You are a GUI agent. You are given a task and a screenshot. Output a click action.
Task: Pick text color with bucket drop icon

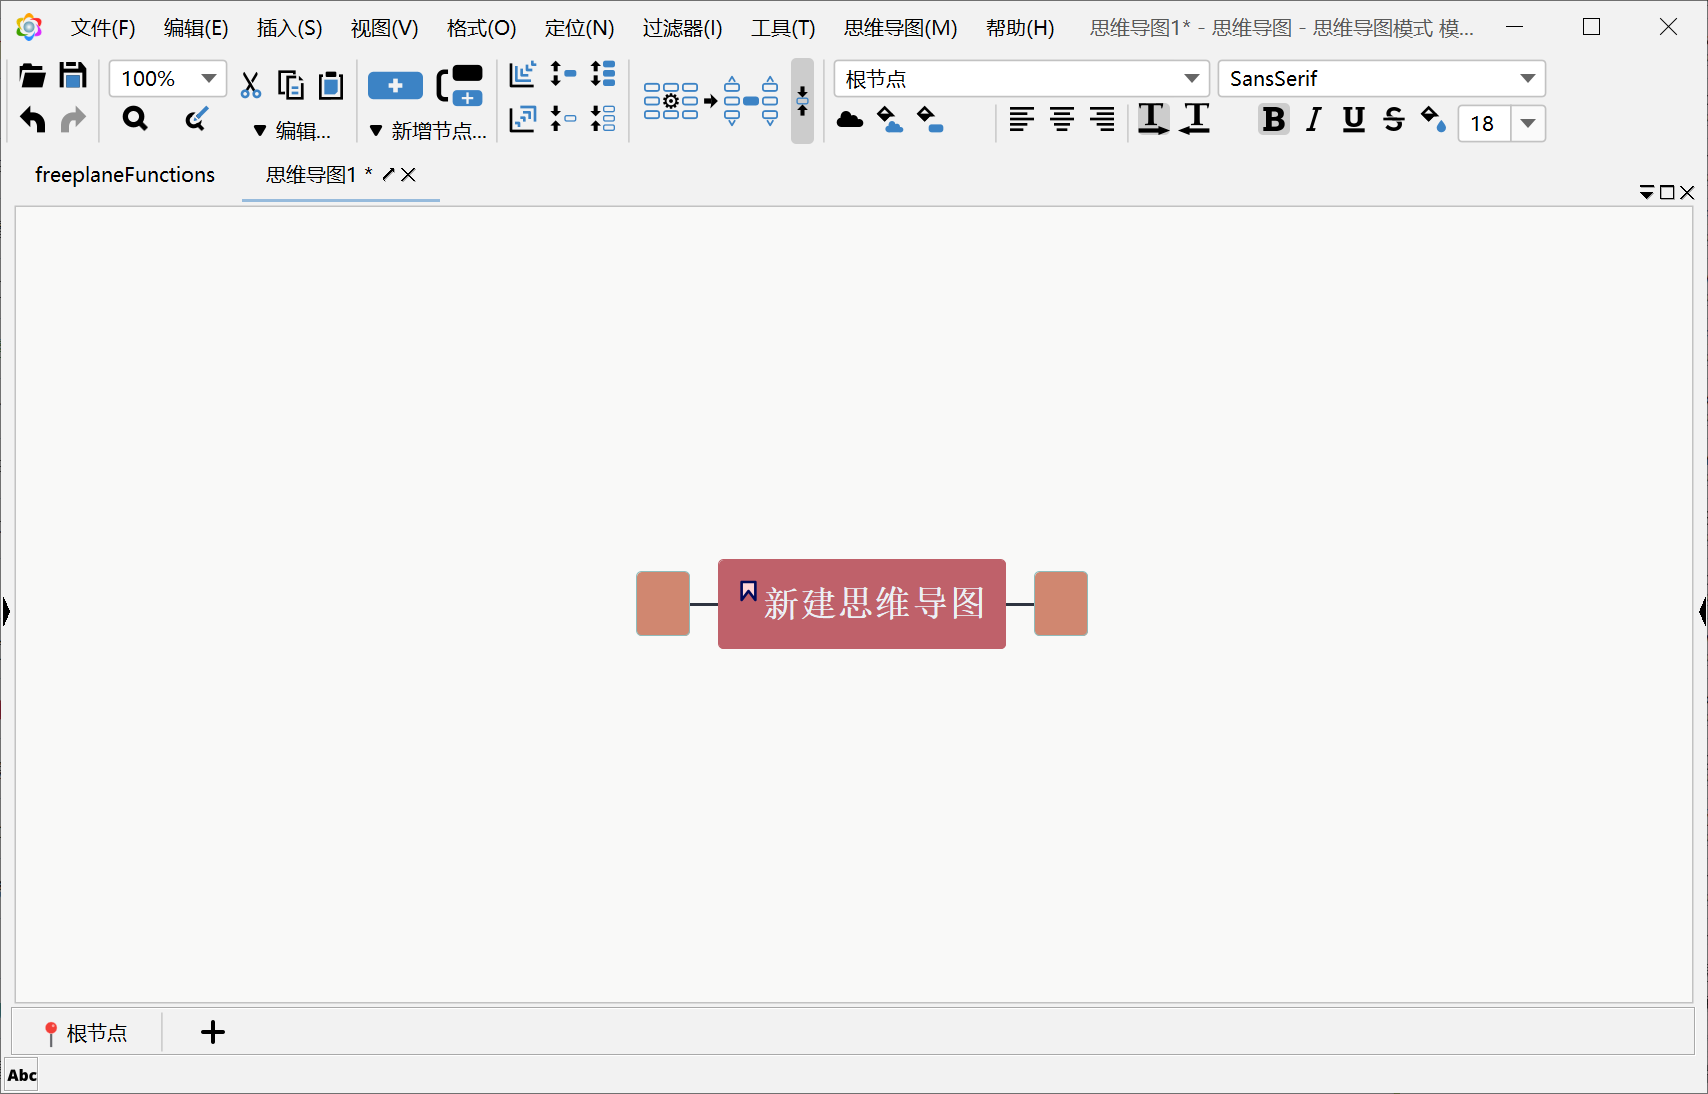(x=1434, y=120)
